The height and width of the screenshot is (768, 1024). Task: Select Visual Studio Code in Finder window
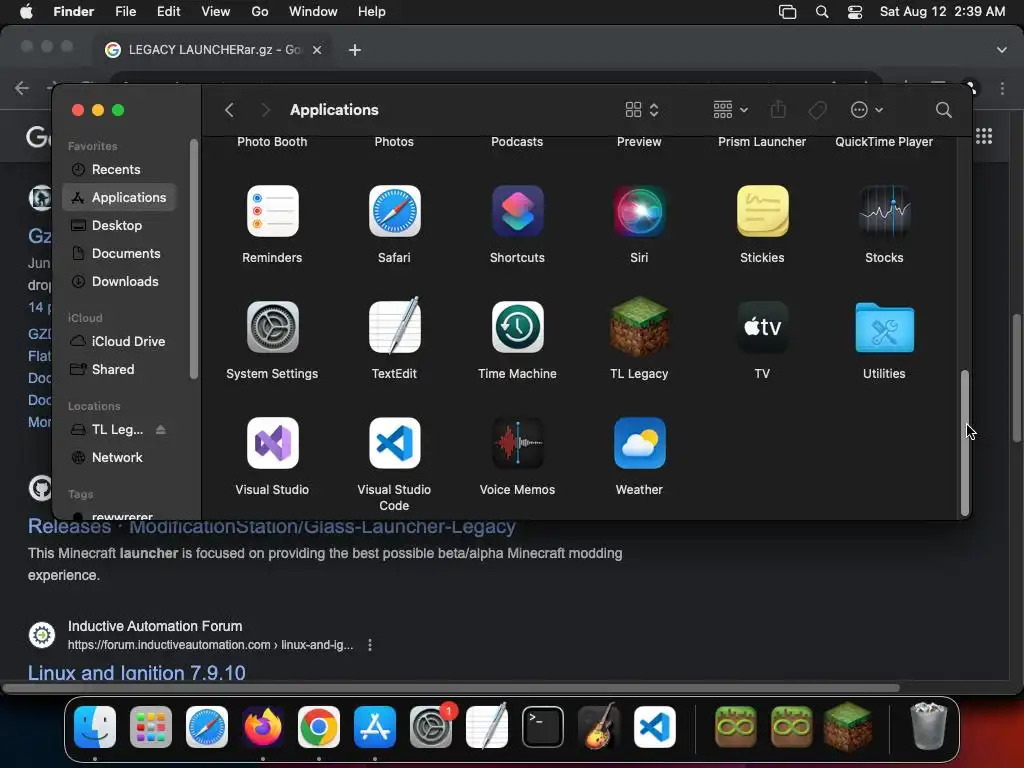[x=394, y=443]
